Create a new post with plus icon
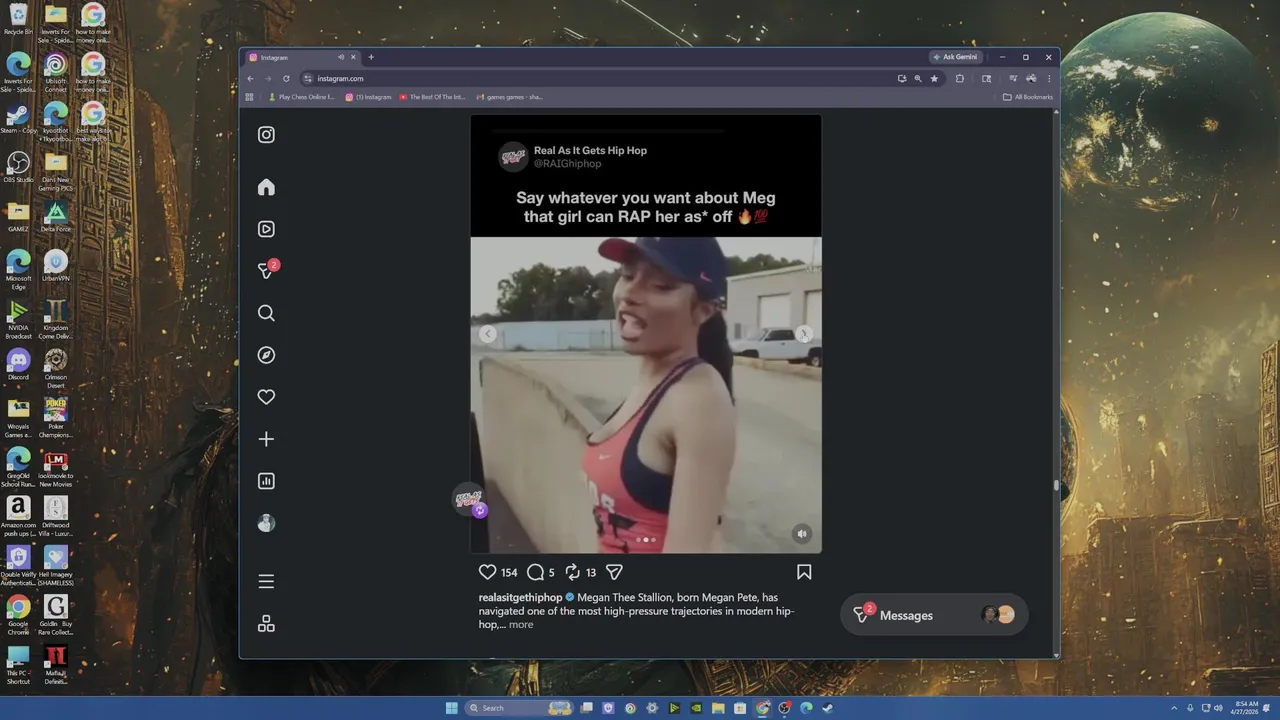 tap(266, 439)
